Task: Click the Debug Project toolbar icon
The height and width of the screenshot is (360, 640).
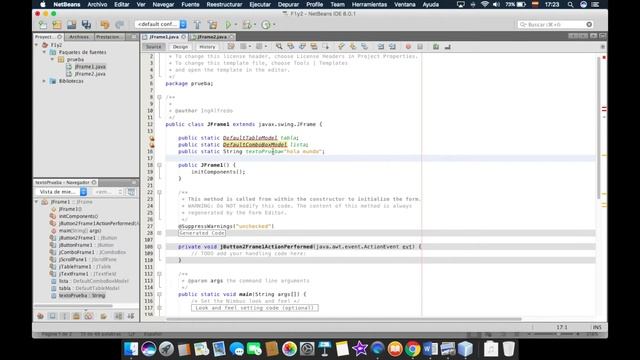Action: pos(247,24)
